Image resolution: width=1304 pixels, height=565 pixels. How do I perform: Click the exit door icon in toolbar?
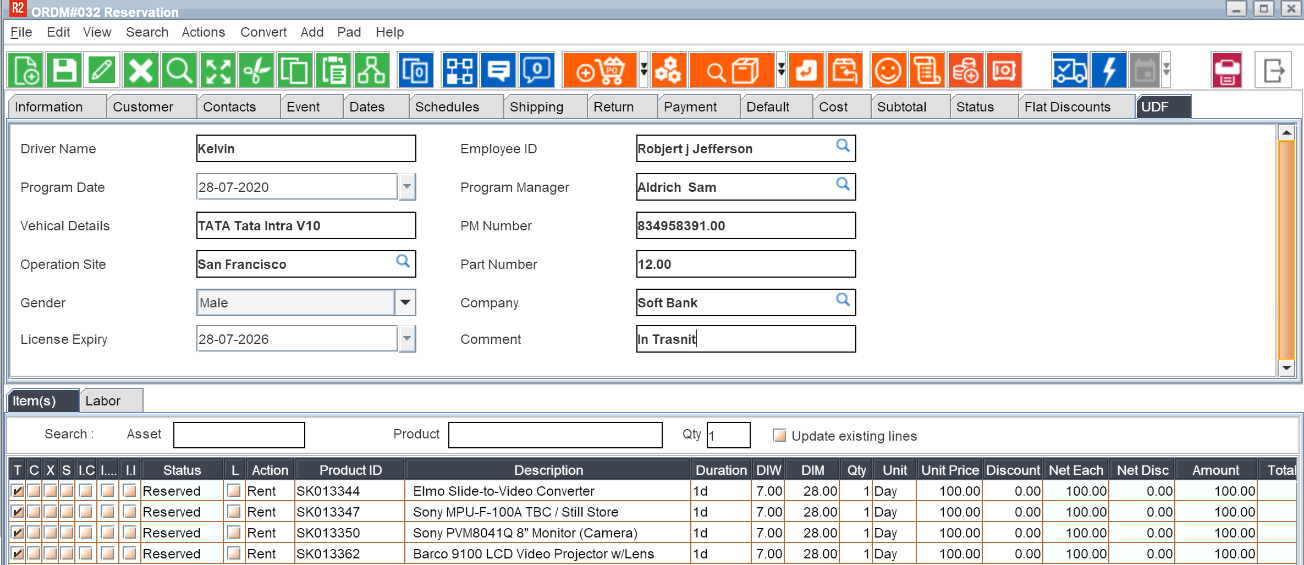[1273, 71]
